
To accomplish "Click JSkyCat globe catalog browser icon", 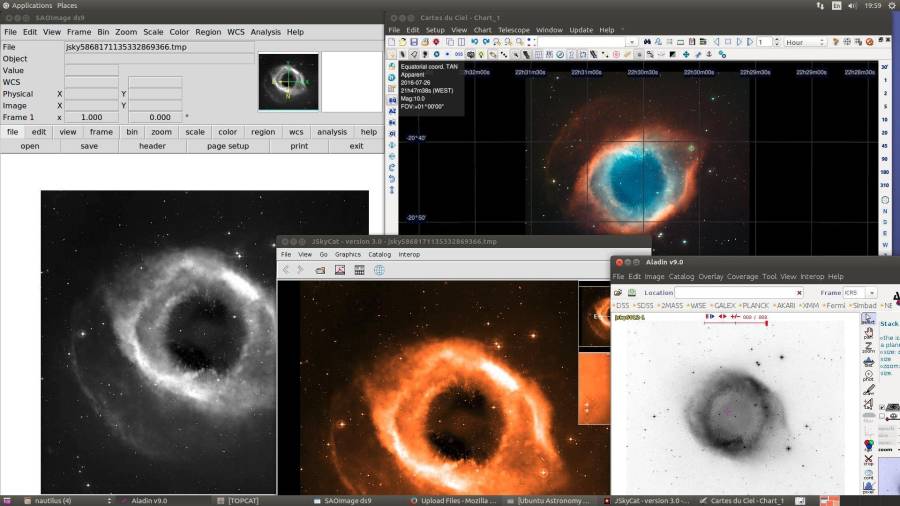I will [379, 270].
